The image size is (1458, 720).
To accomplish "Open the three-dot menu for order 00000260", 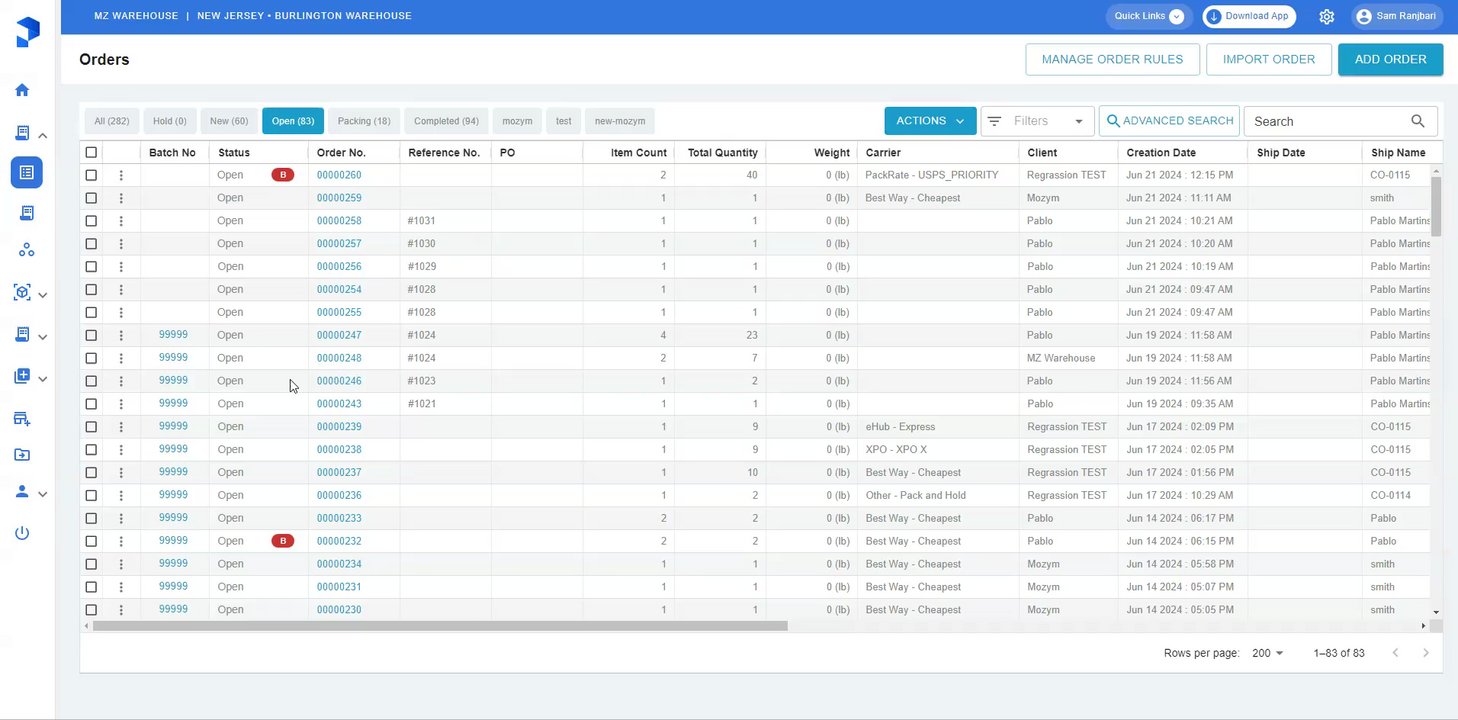I will [121, 175].
